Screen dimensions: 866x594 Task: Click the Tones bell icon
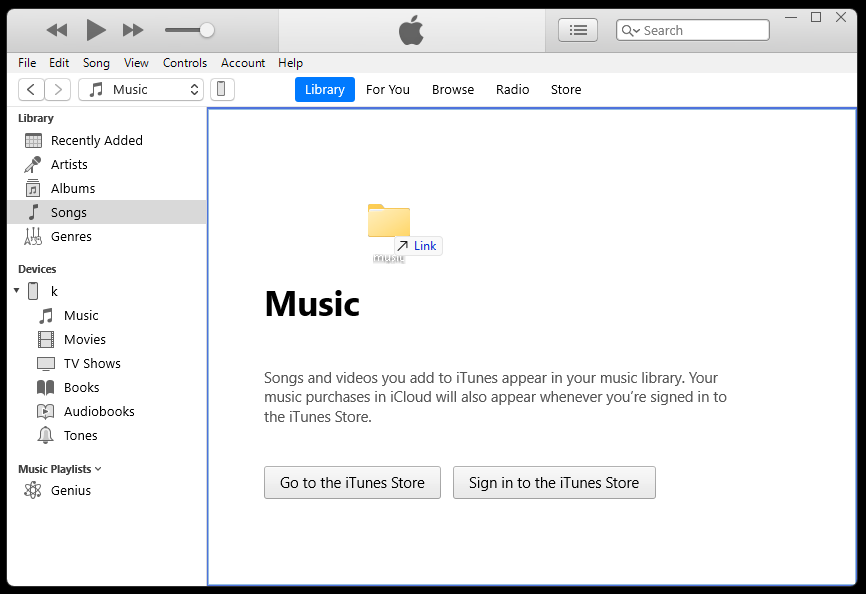(46, 436)
